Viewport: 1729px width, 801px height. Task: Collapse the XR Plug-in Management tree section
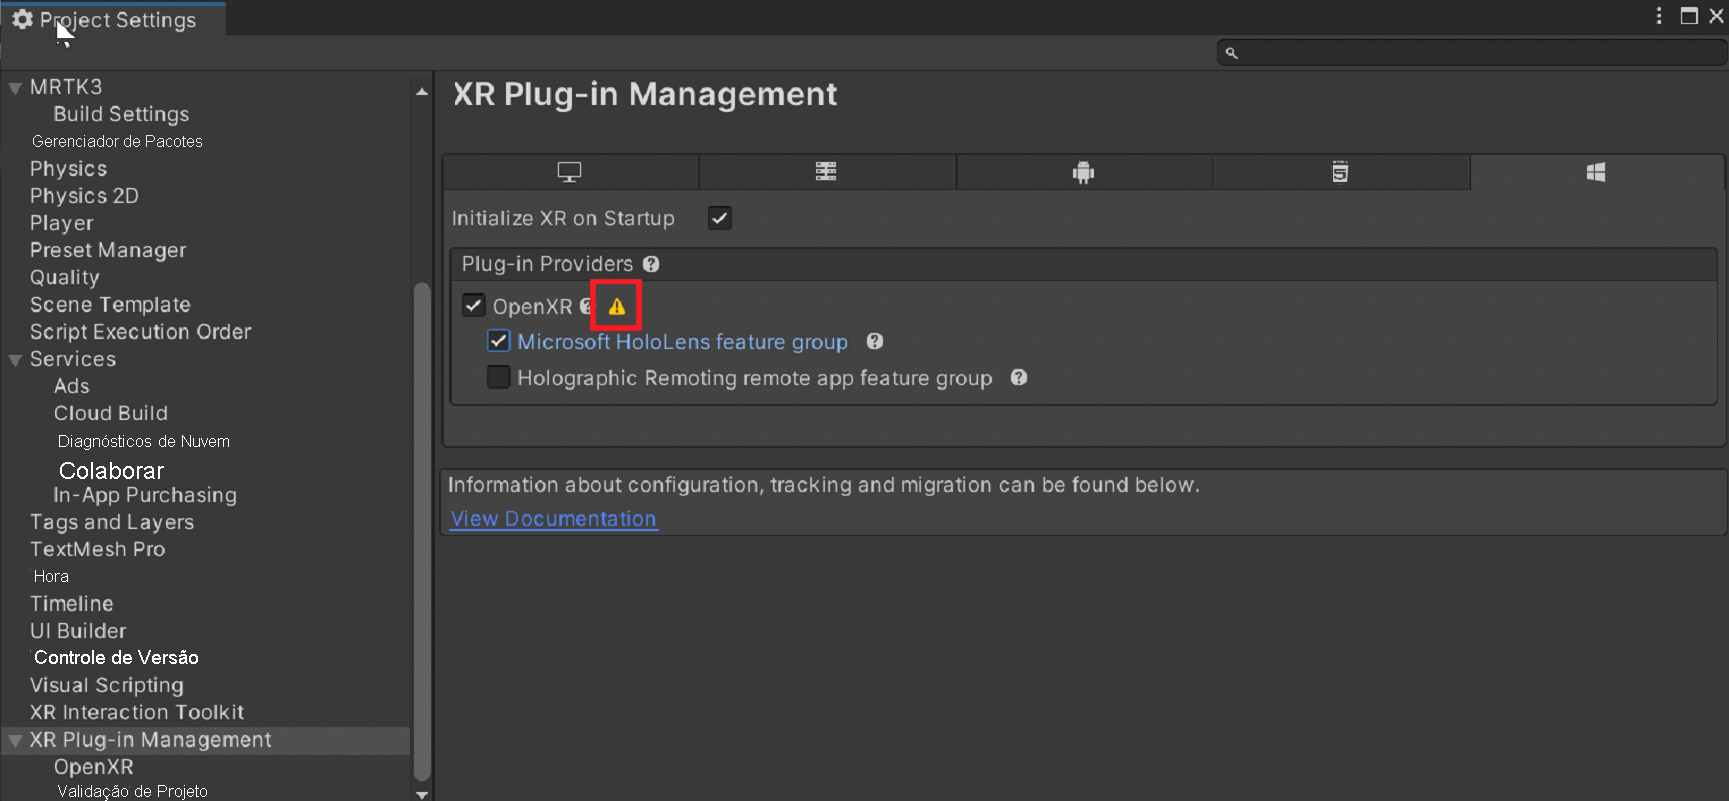coord(15,741)
